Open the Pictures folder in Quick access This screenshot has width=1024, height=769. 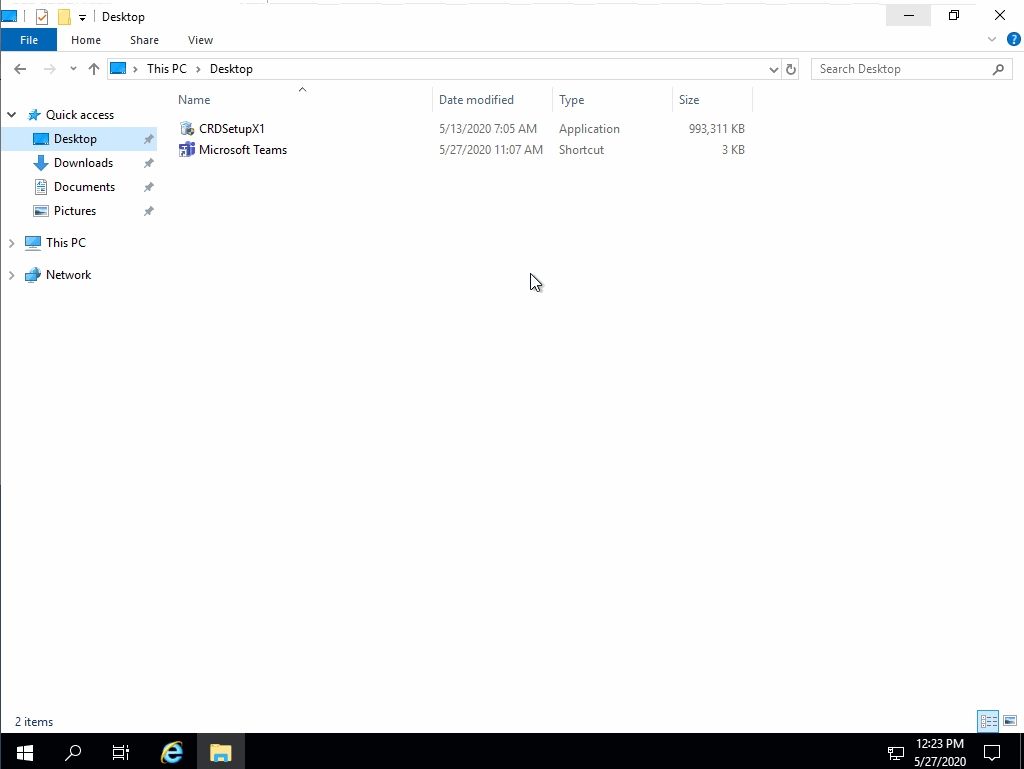click(x=73, y=210)
